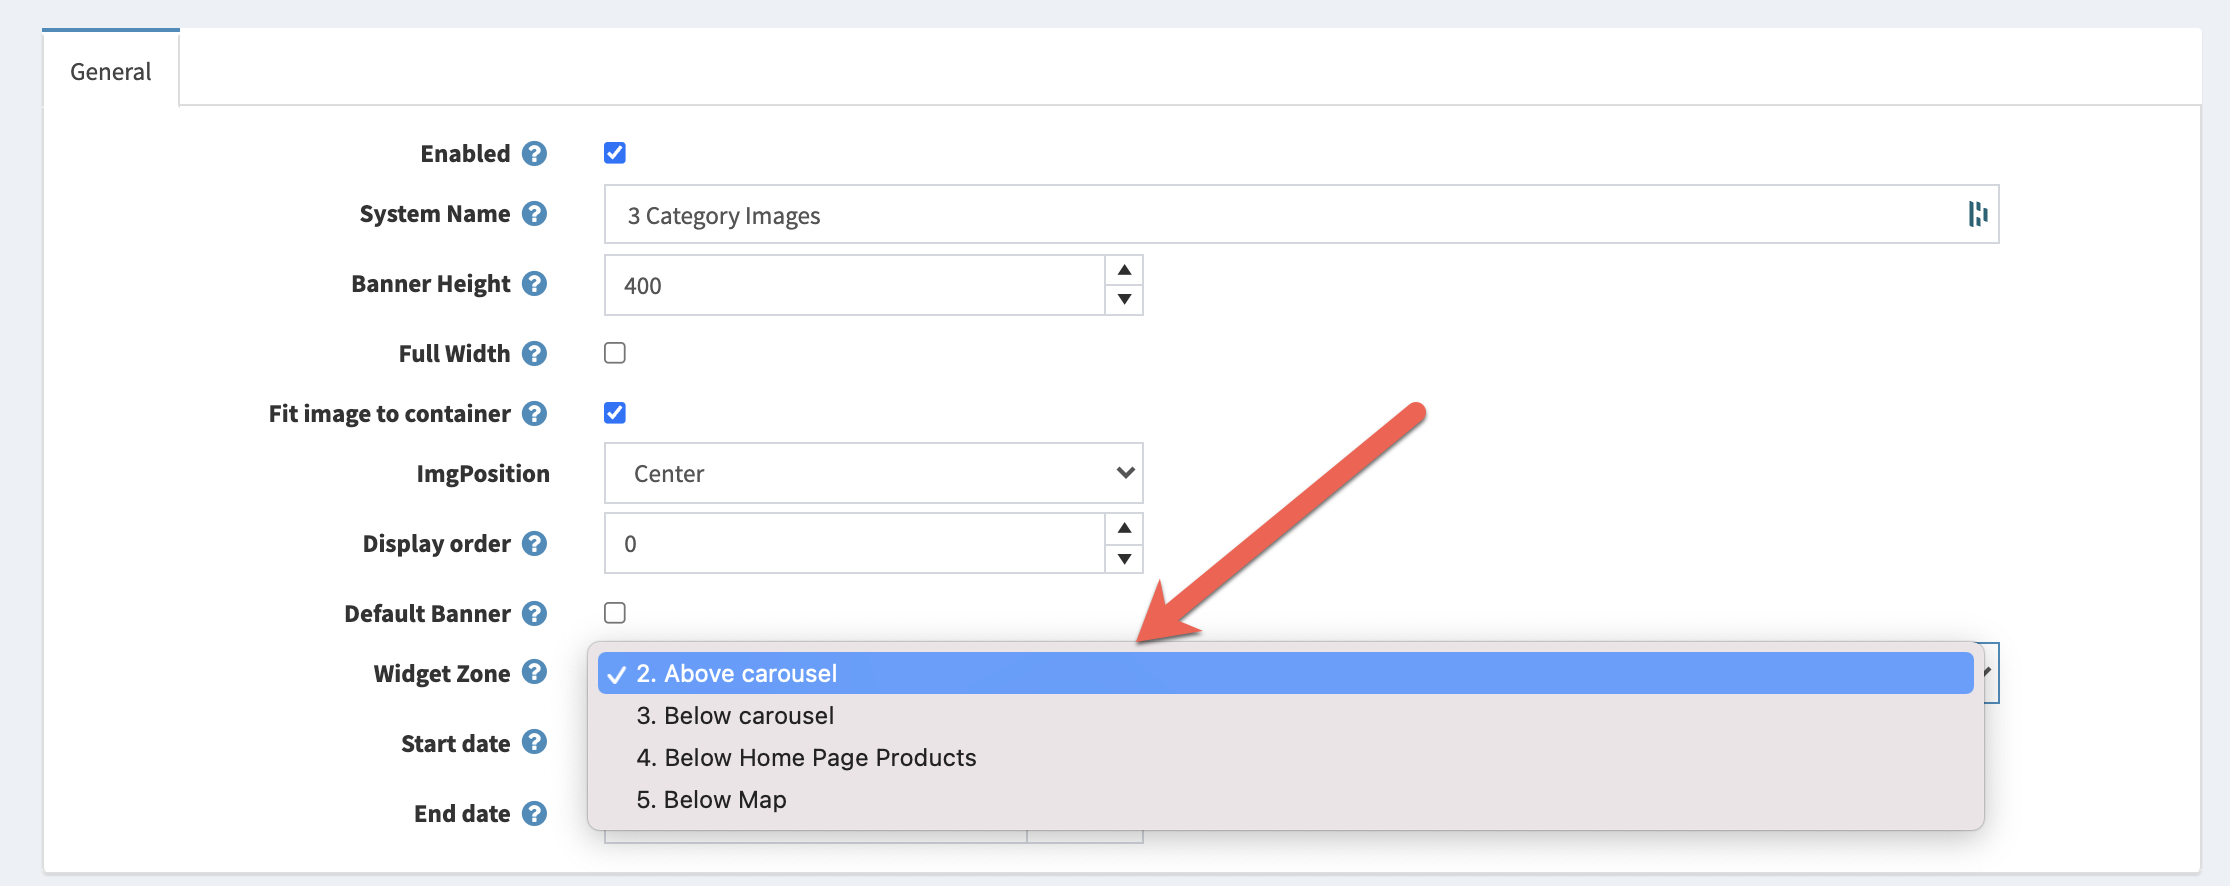Click the System Name text field
2230x886 pixels.
1280,215
